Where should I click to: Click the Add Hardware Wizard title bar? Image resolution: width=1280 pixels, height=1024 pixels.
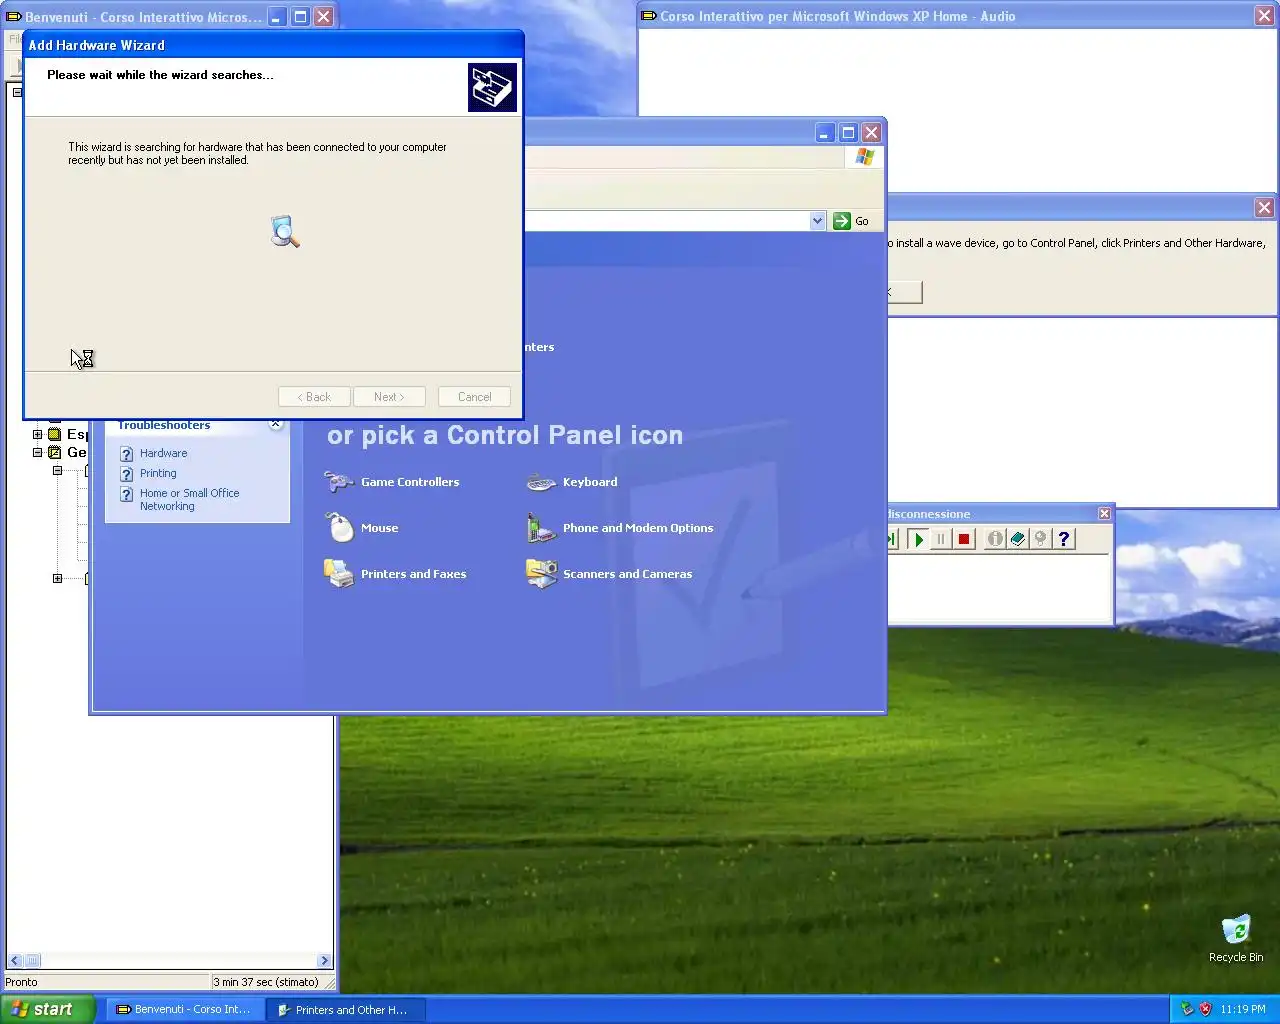point(273,45)
